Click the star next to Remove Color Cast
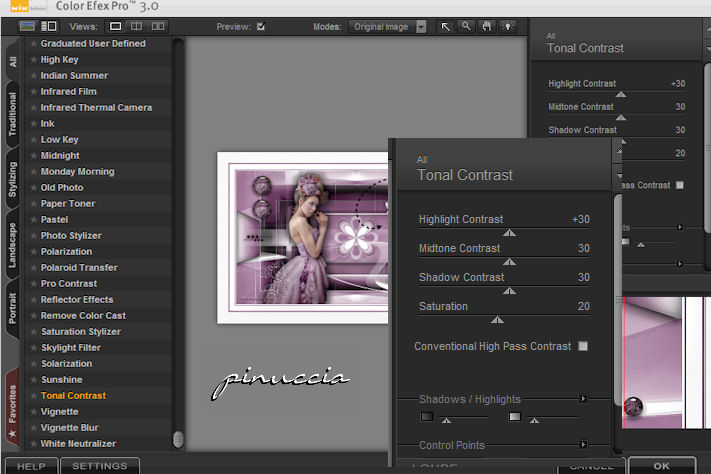711x474 pixels. point(34,316)
